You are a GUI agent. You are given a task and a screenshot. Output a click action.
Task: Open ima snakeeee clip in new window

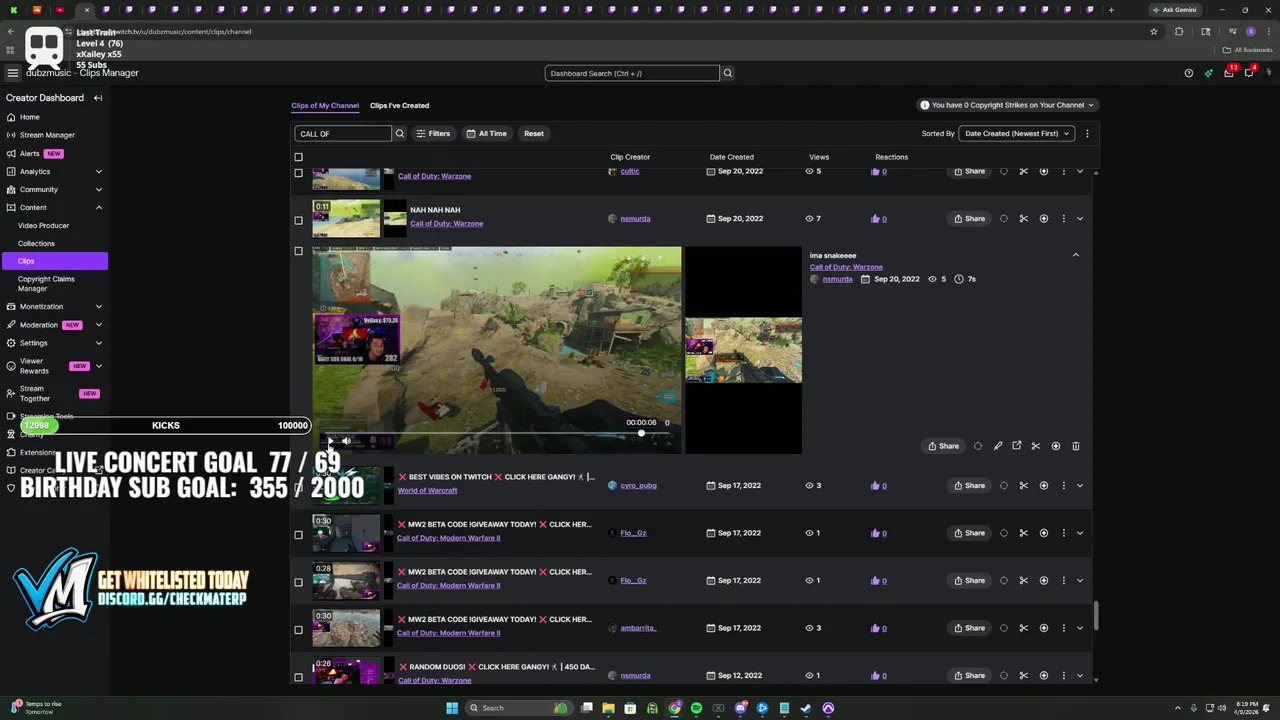point(1017,446)
